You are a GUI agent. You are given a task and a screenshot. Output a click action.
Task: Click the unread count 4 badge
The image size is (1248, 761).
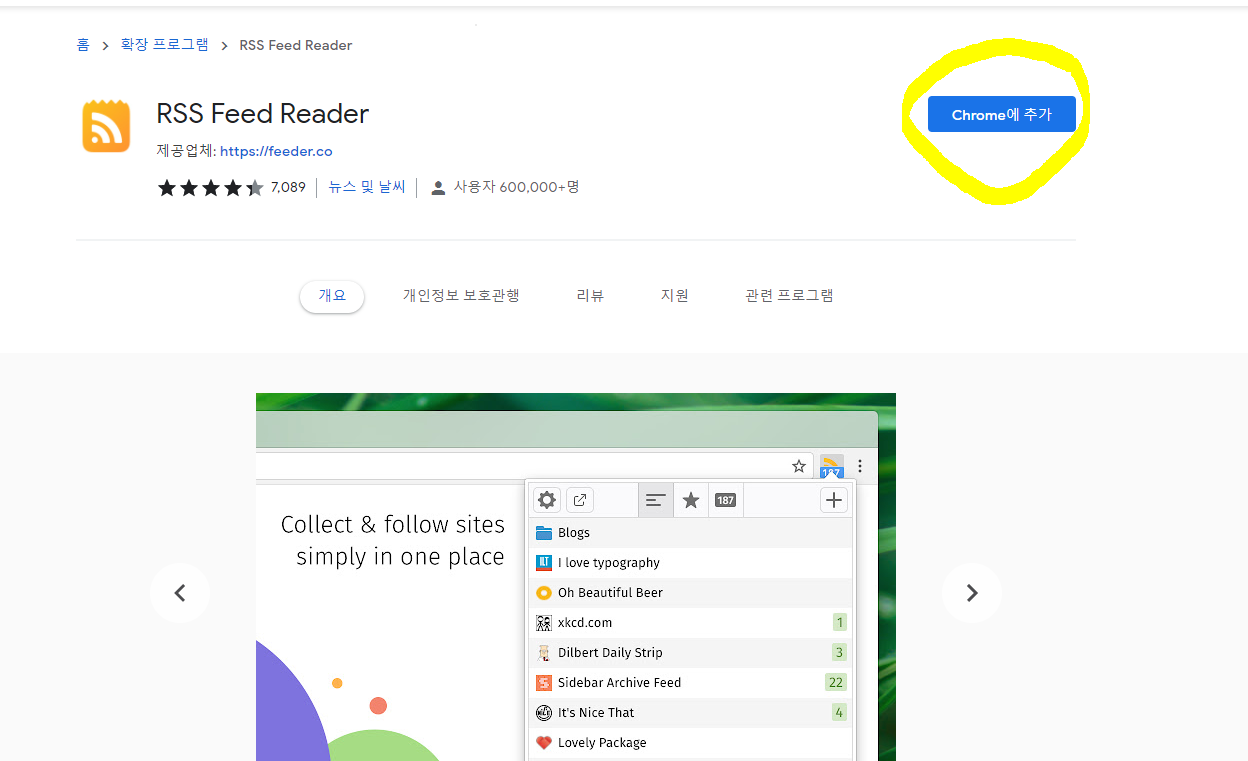839,713
